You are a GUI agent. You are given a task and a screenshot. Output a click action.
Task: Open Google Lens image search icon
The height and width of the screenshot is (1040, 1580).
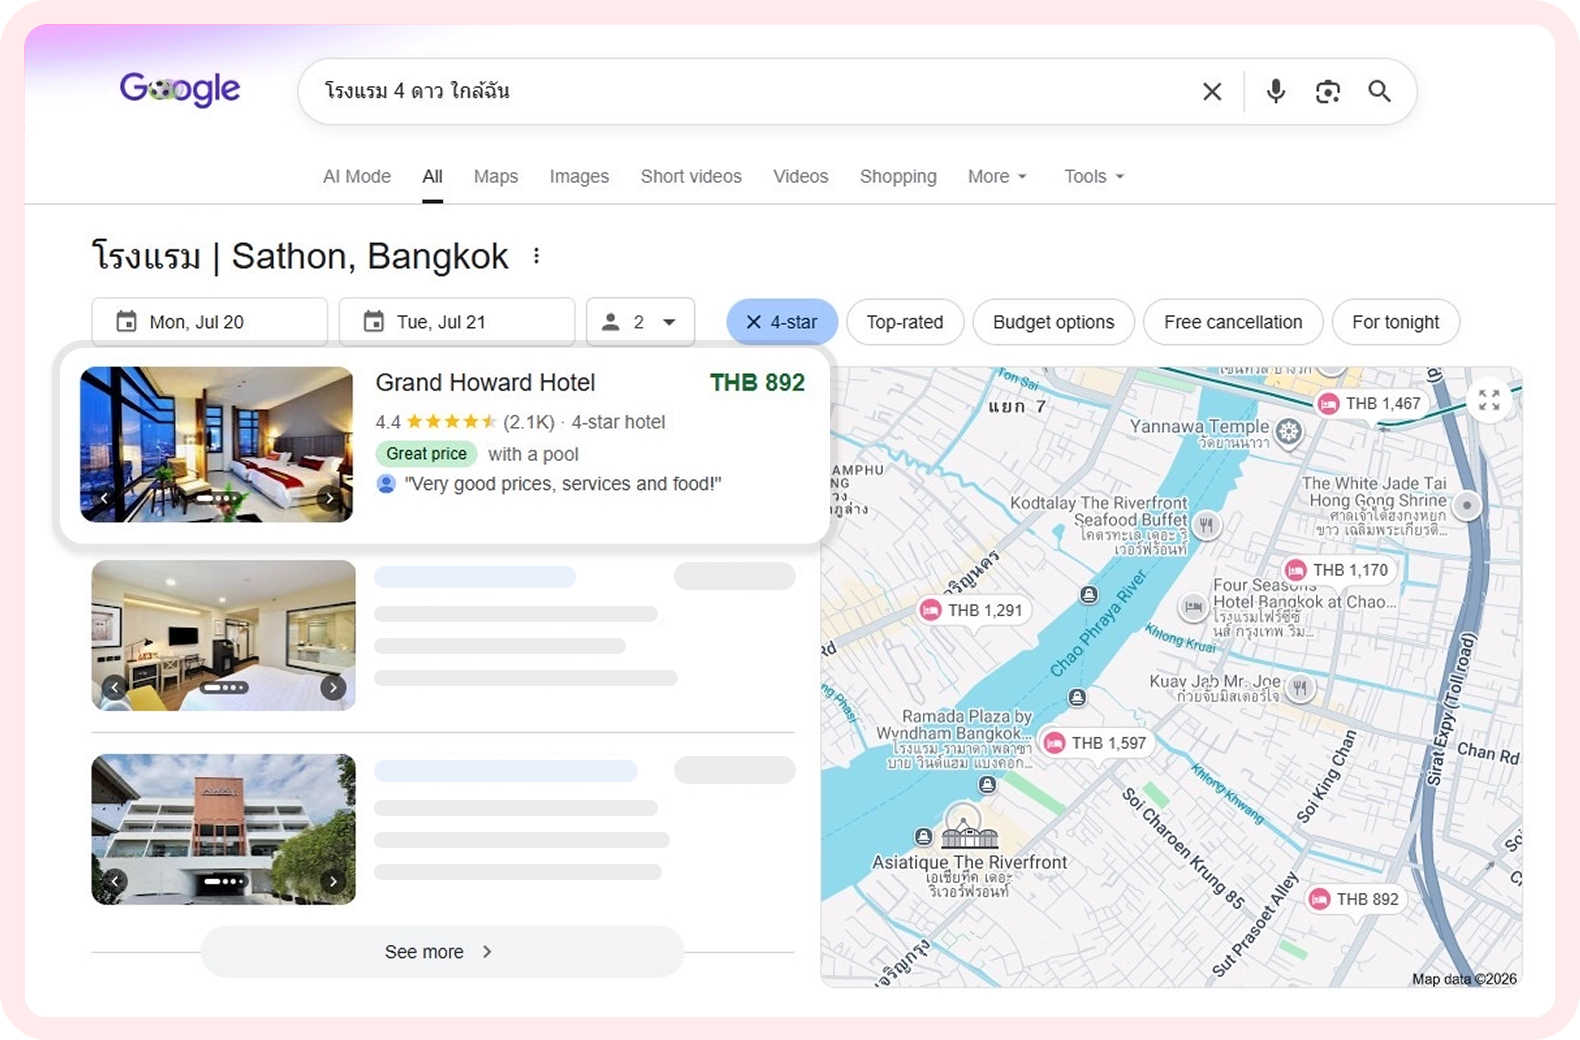coord(1328,92)
